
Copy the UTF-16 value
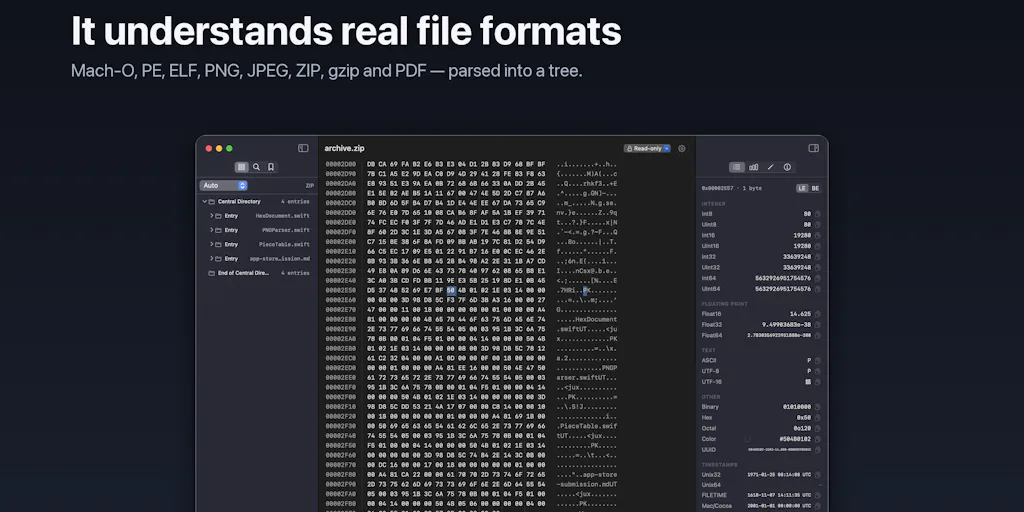[818, 381]
